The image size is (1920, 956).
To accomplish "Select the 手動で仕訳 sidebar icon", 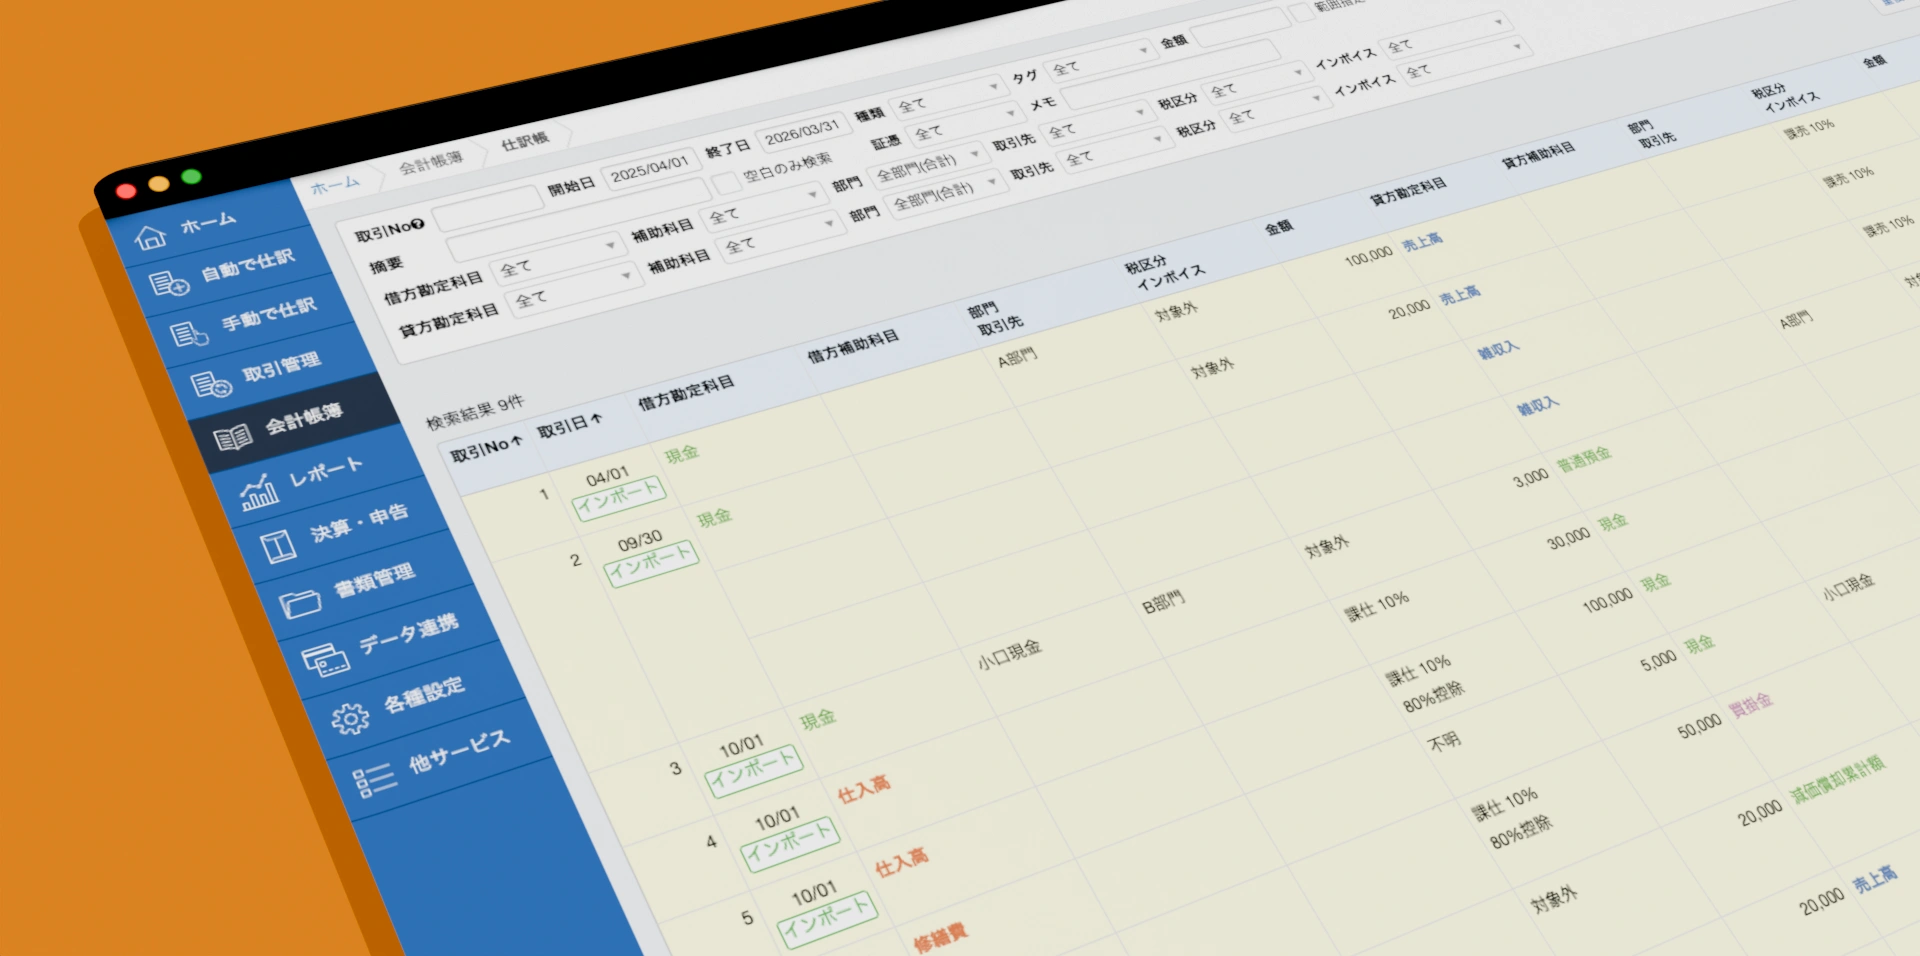I will point(188,334).
